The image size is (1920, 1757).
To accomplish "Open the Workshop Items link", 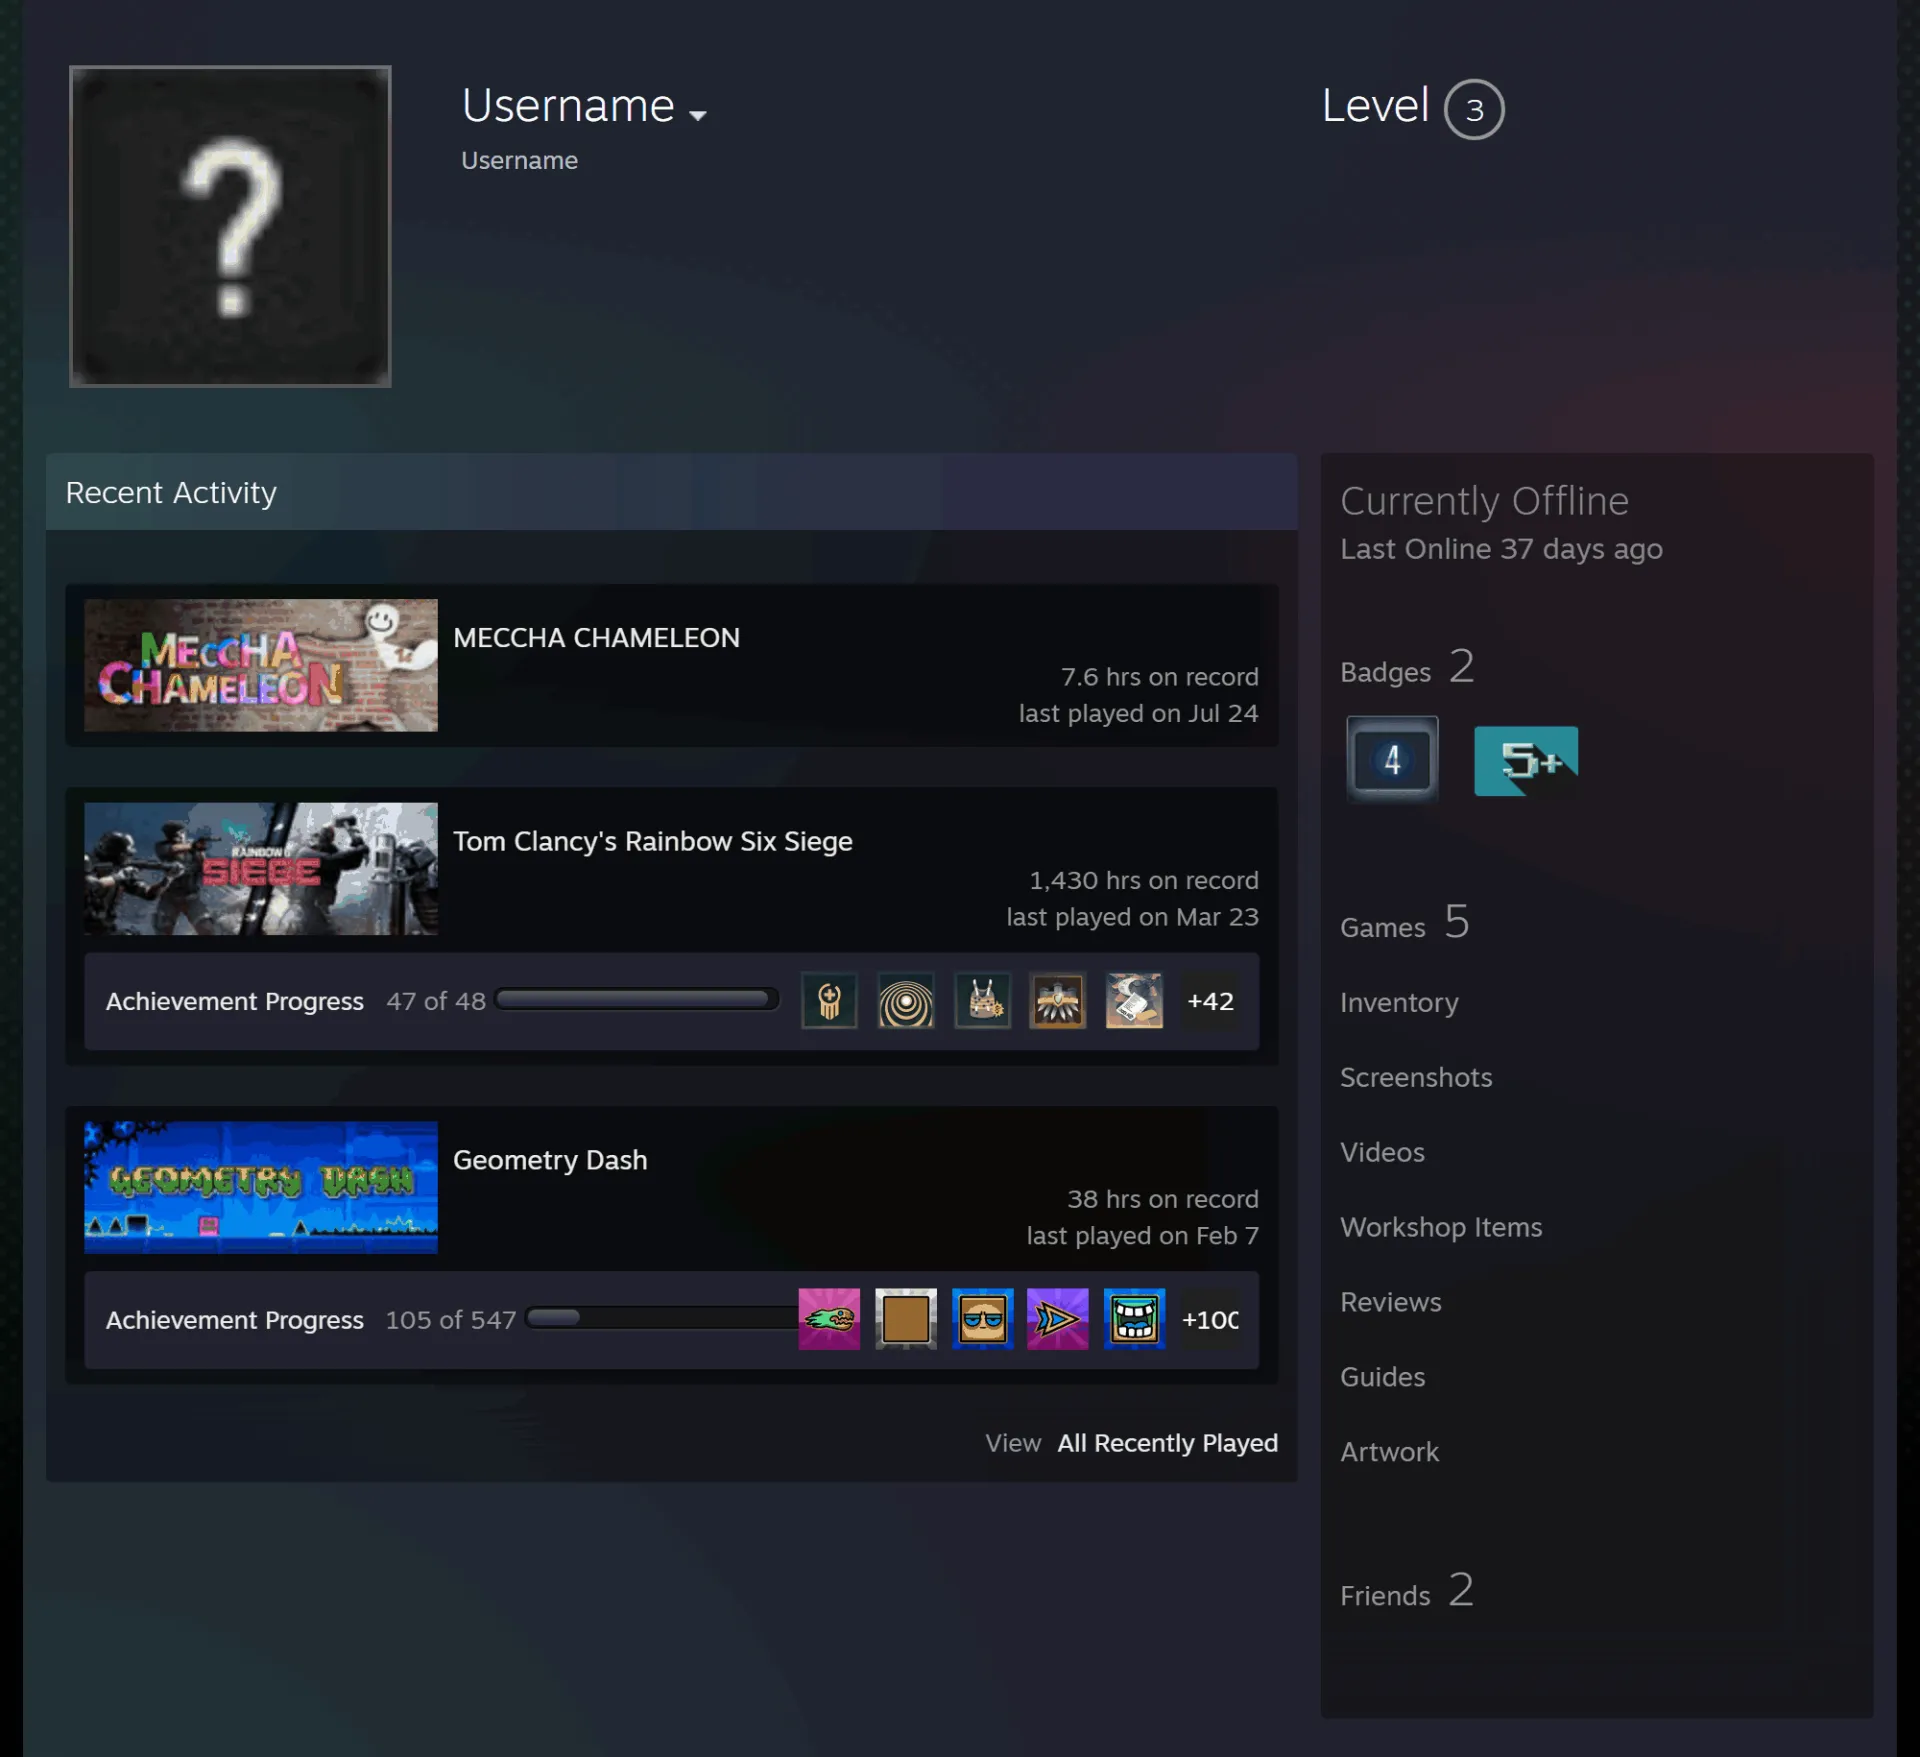I will pos(1441,1227).
